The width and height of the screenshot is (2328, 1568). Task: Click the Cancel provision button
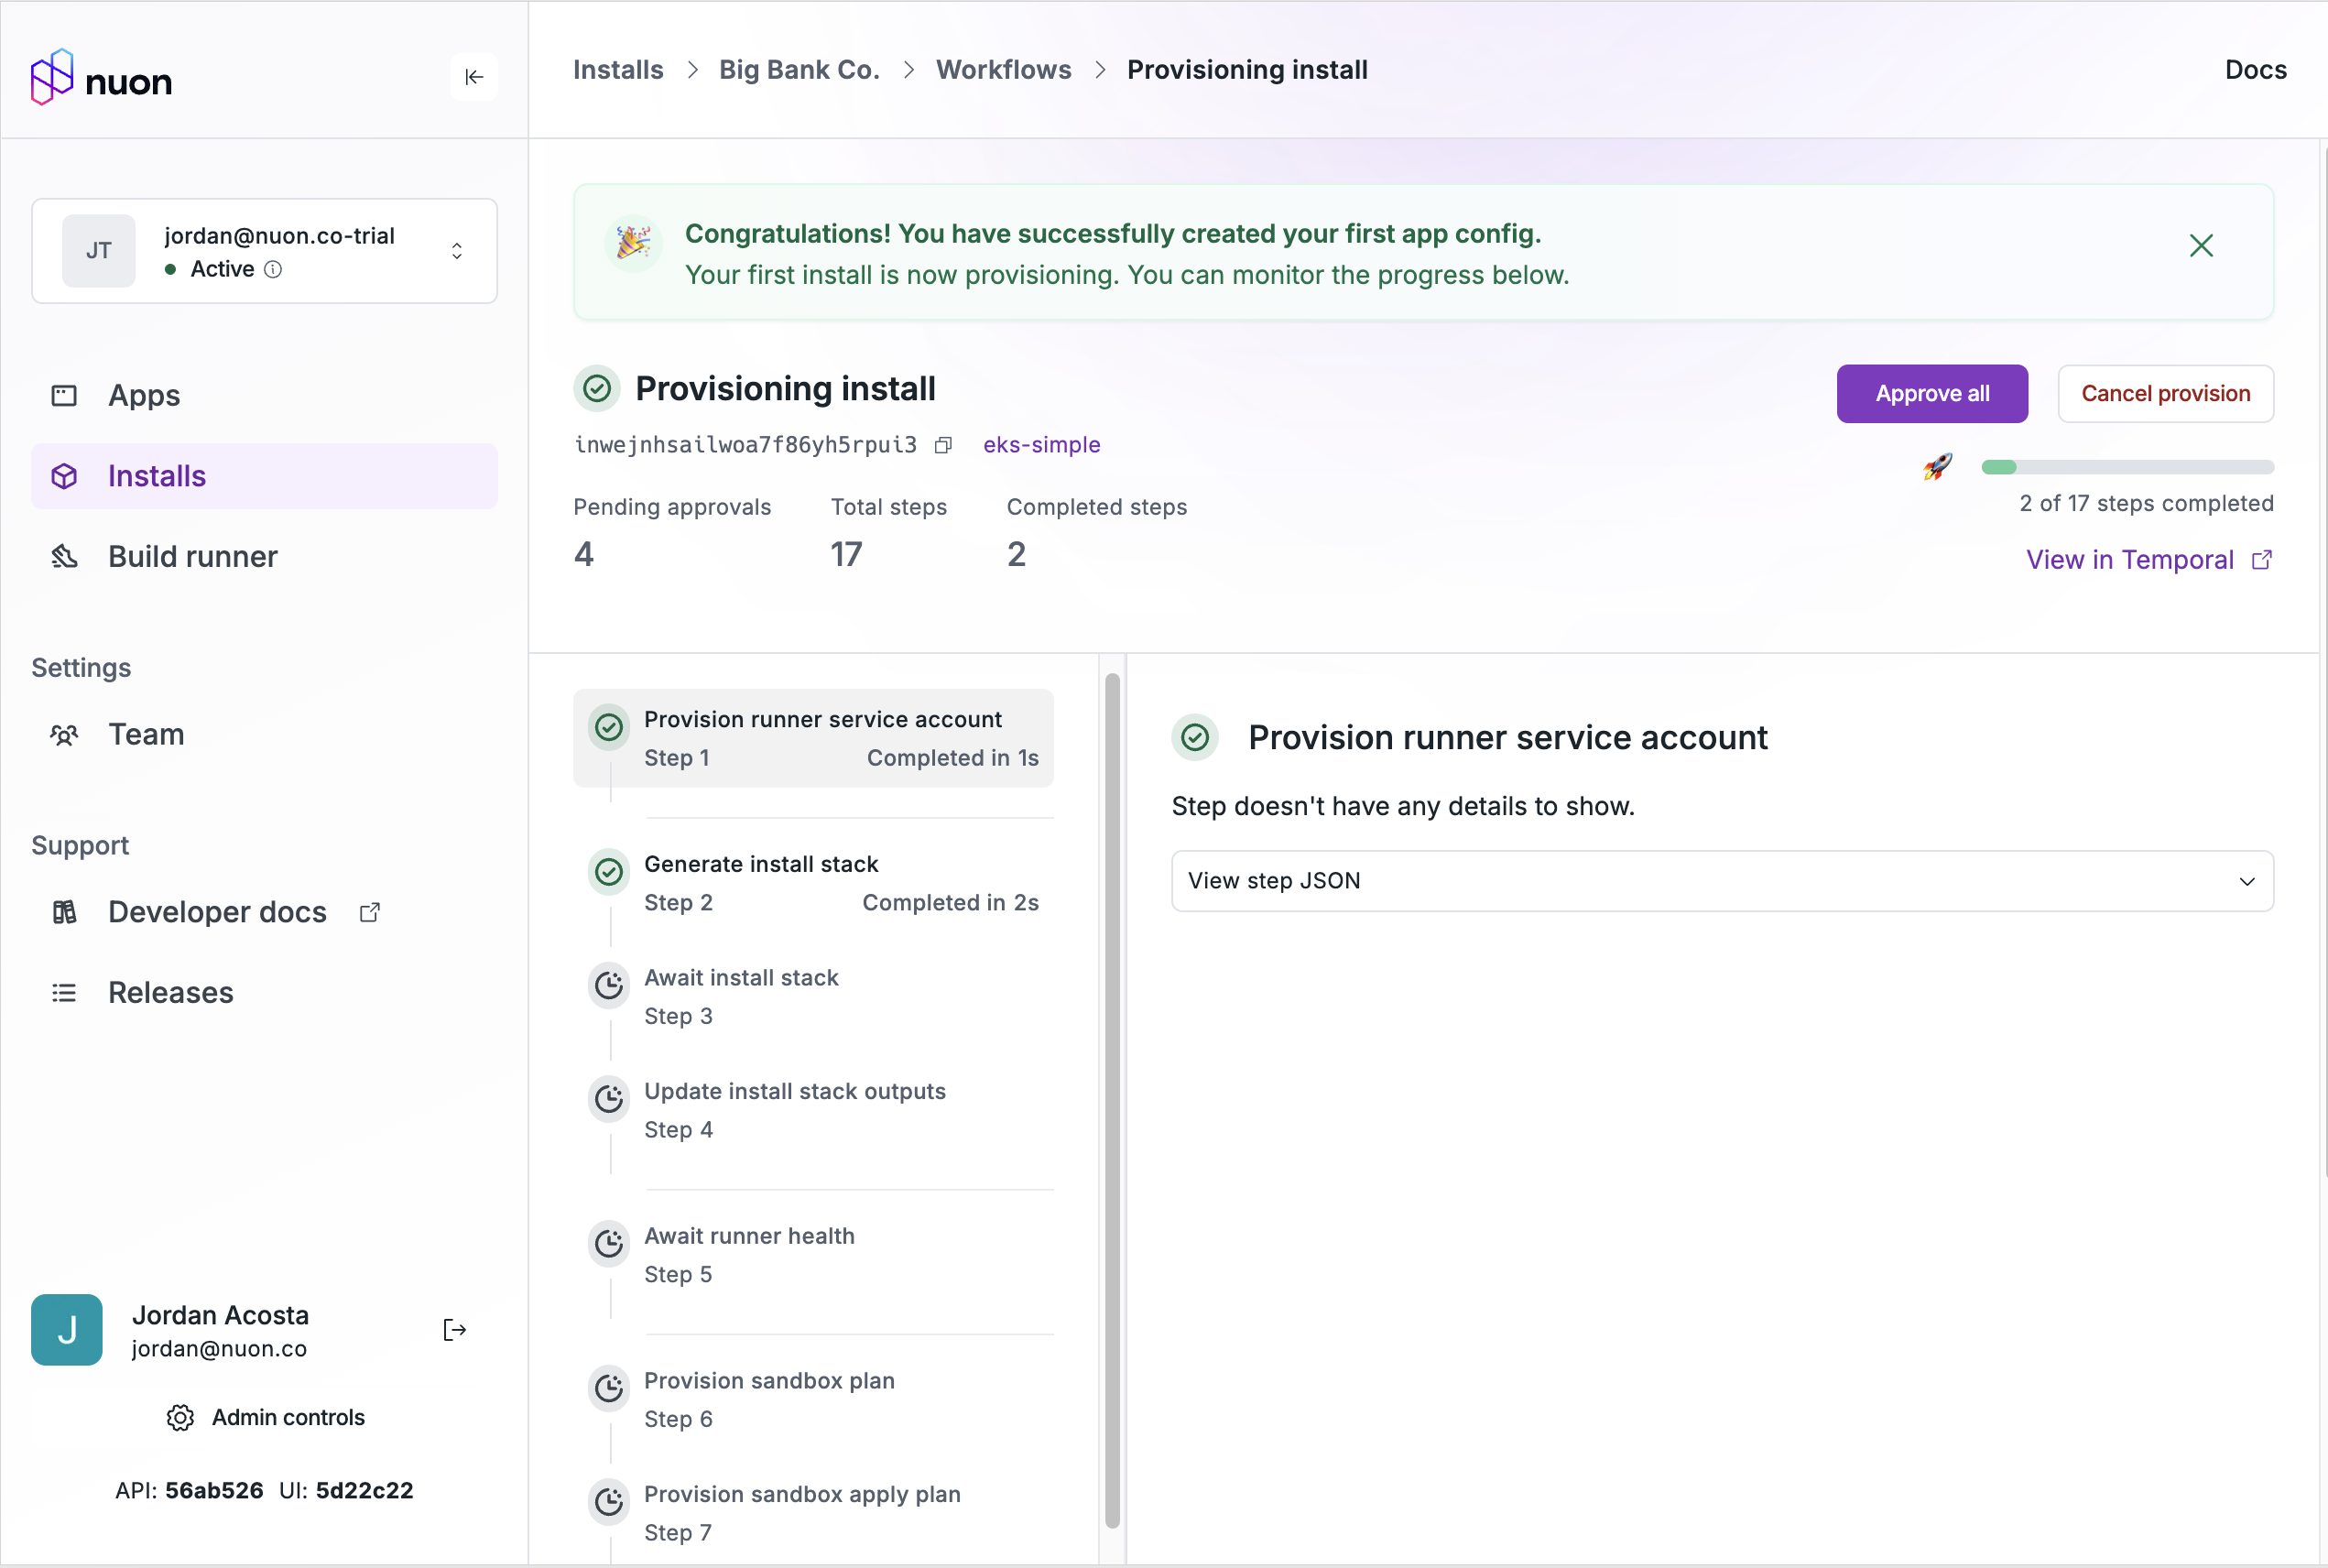click(2165, 394)
